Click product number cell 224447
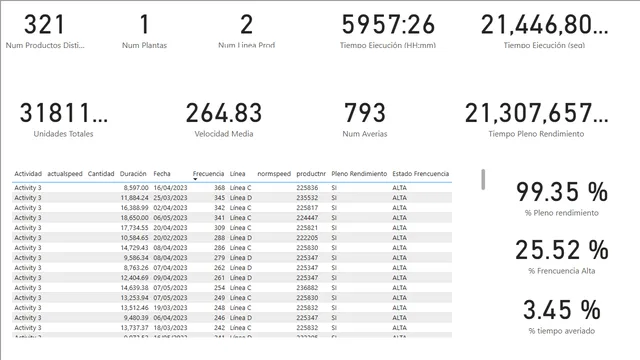The height and width of the screenshot is (360, 640). click(x=307, y=218)
